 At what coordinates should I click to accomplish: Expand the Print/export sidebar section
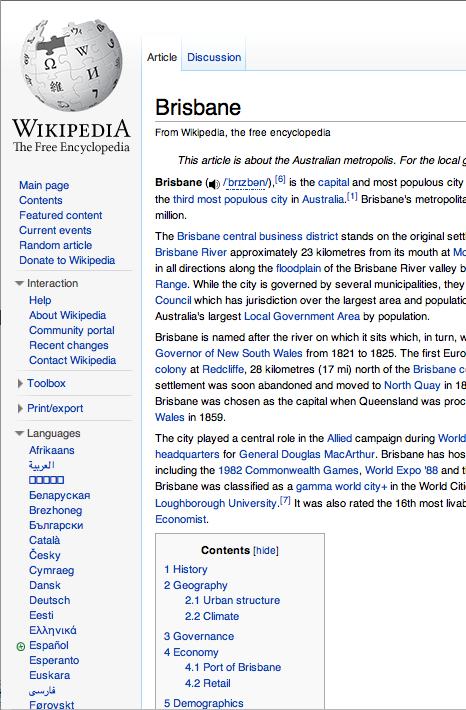20,408
